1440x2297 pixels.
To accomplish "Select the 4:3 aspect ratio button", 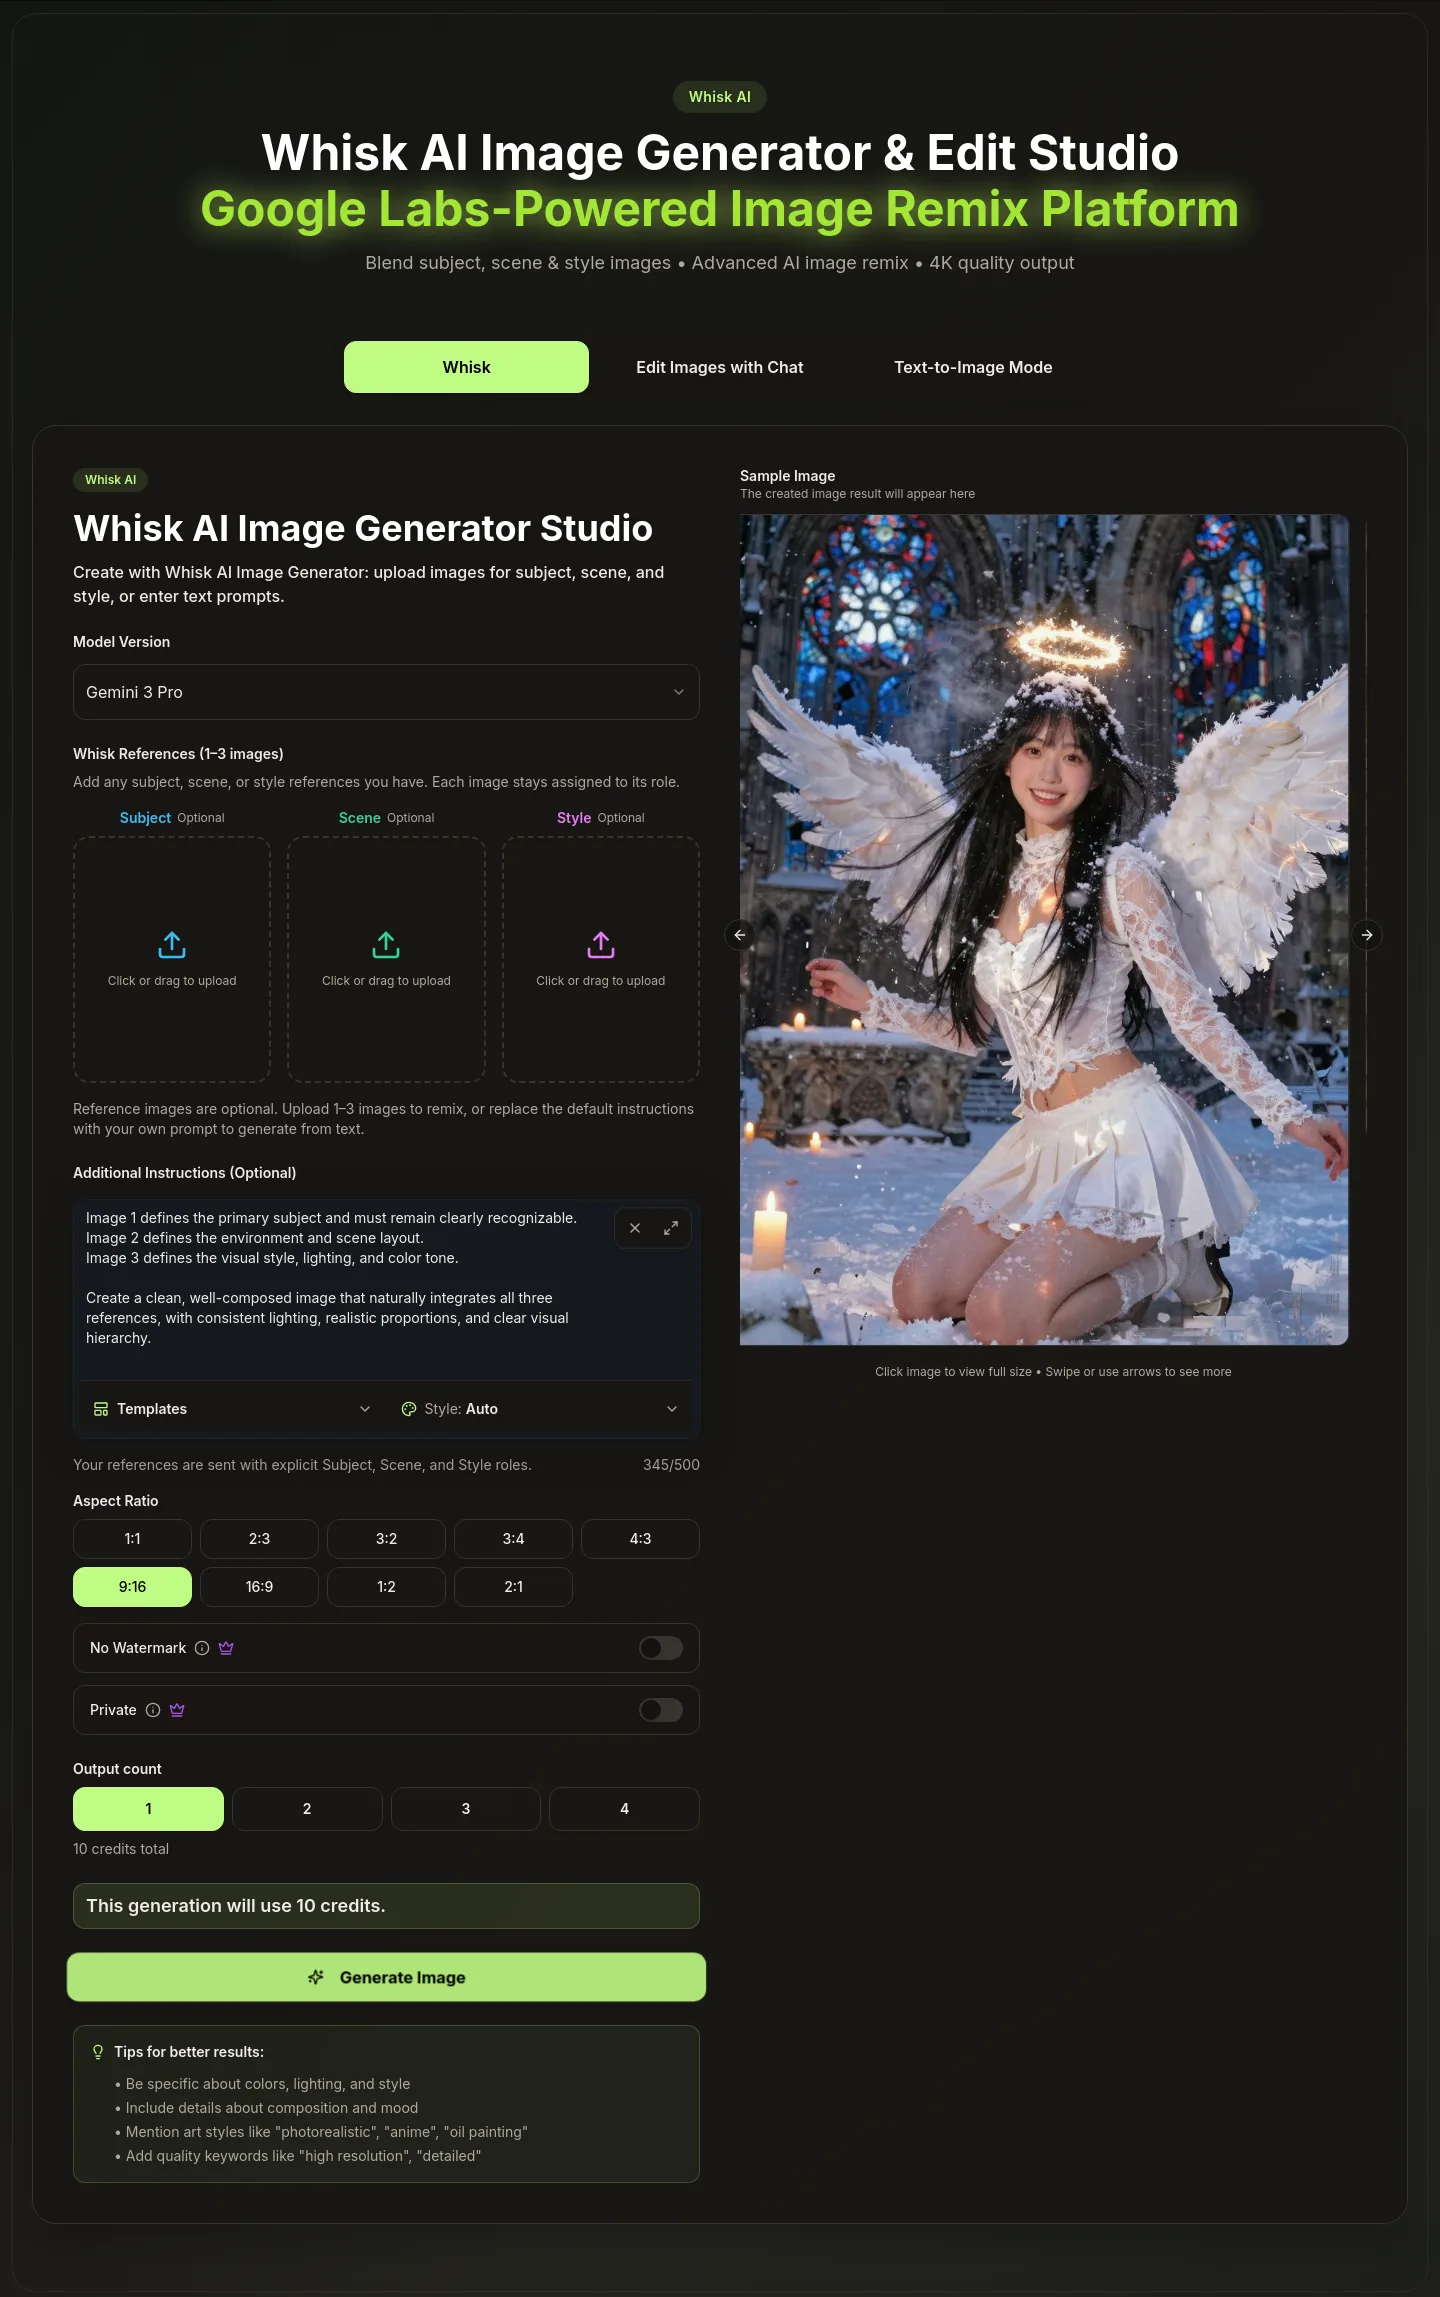I will (640, 1539).
